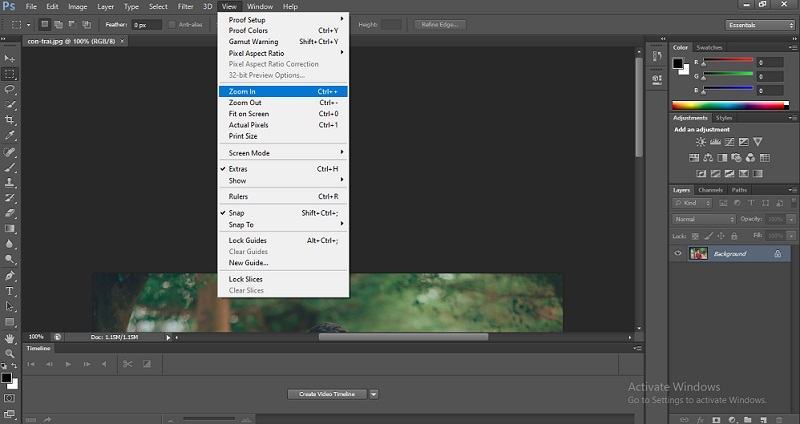The image size is (800, 424).
Task: Select the Zoom tool in toolbox
Action: (x=10, y=353)
